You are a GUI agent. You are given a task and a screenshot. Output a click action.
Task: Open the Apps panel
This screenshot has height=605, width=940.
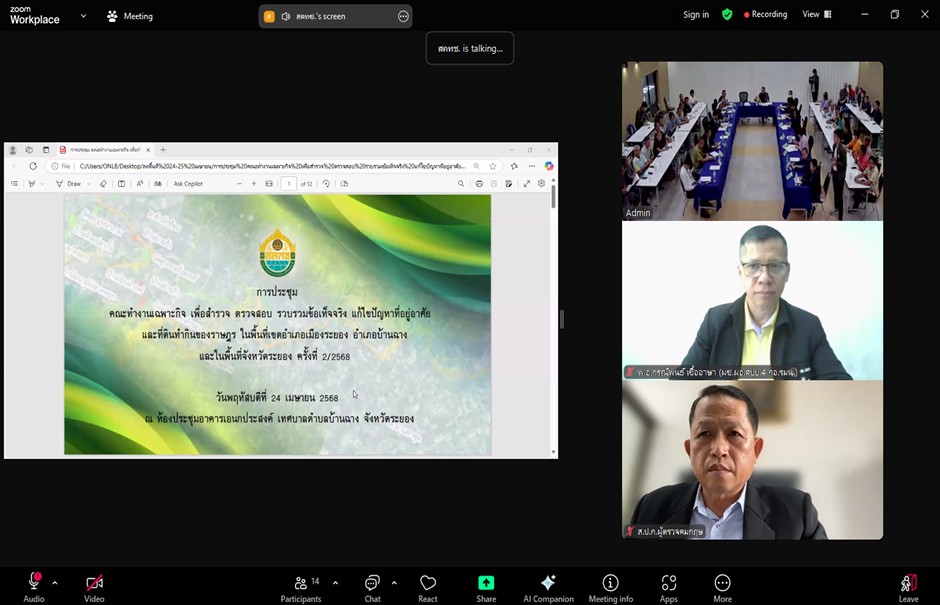(668, 588)
